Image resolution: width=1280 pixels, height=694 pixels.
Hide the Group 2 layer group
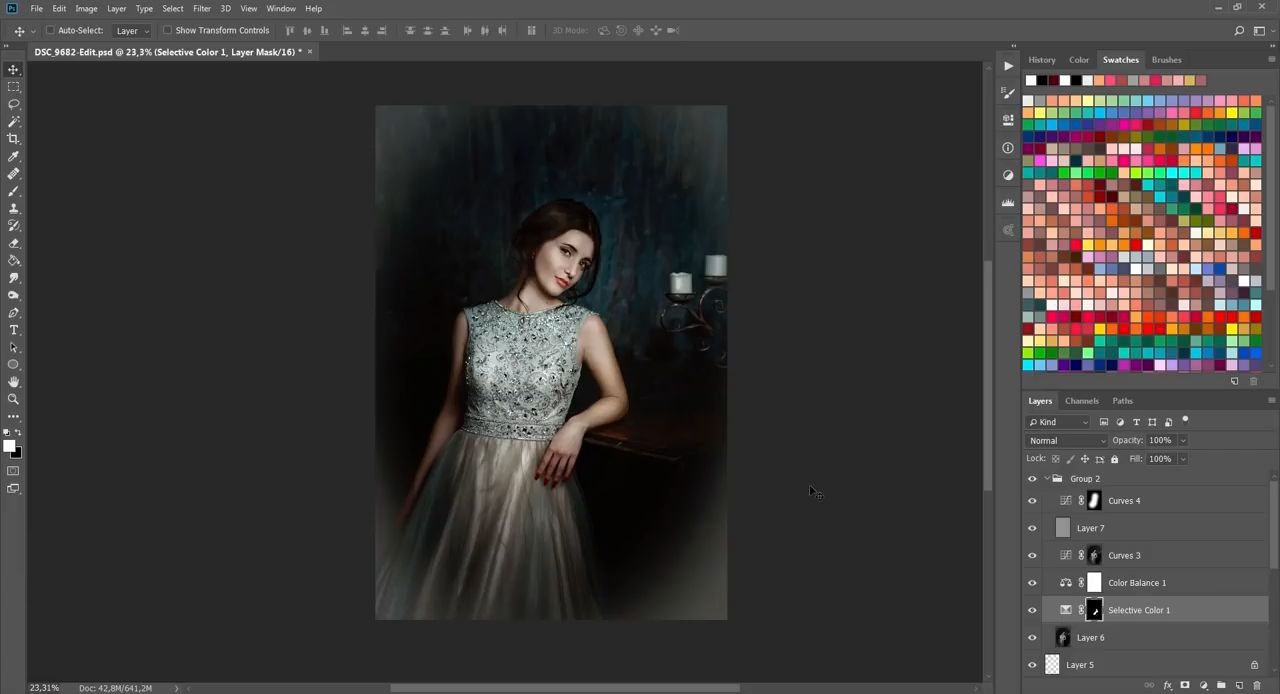pyautogui.click(x=1032, y=479)
